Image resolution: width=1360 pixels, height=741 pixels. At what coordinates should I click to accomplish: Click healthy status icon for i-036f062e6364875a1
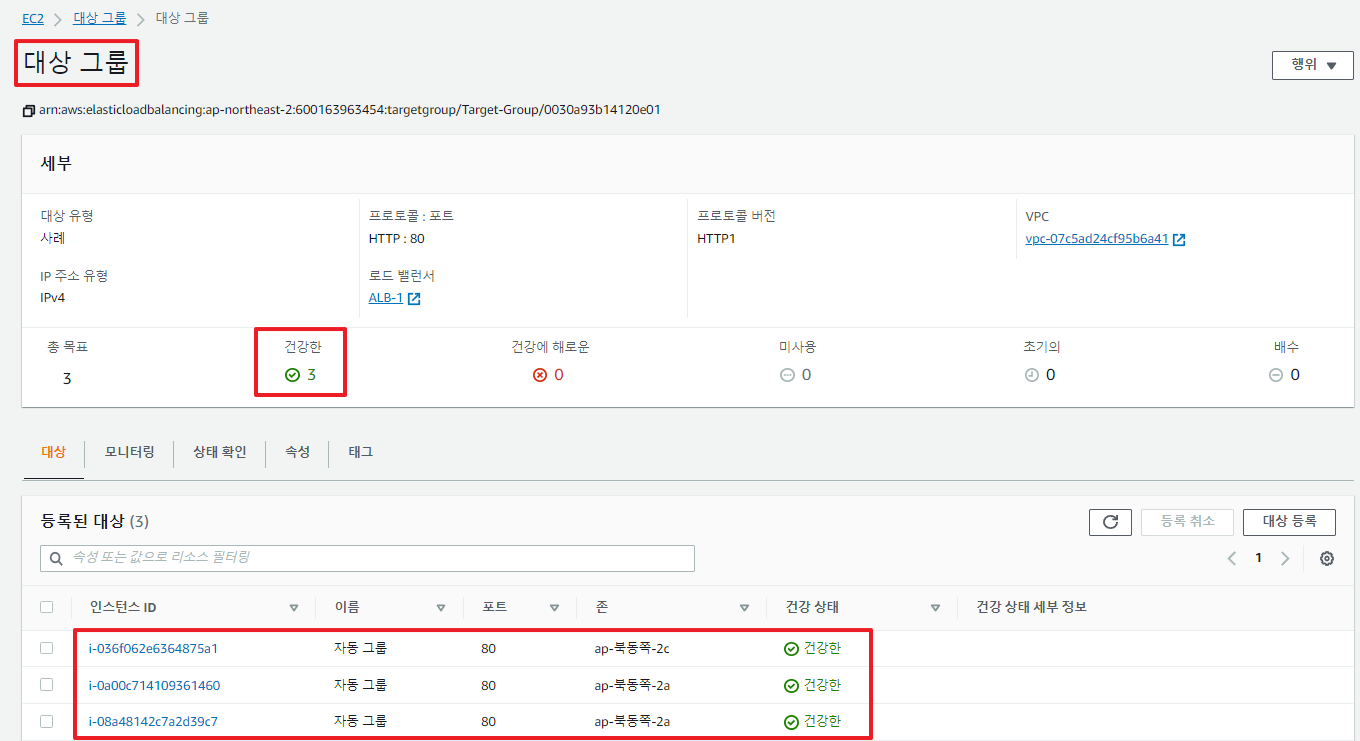[x=791, y=649]
